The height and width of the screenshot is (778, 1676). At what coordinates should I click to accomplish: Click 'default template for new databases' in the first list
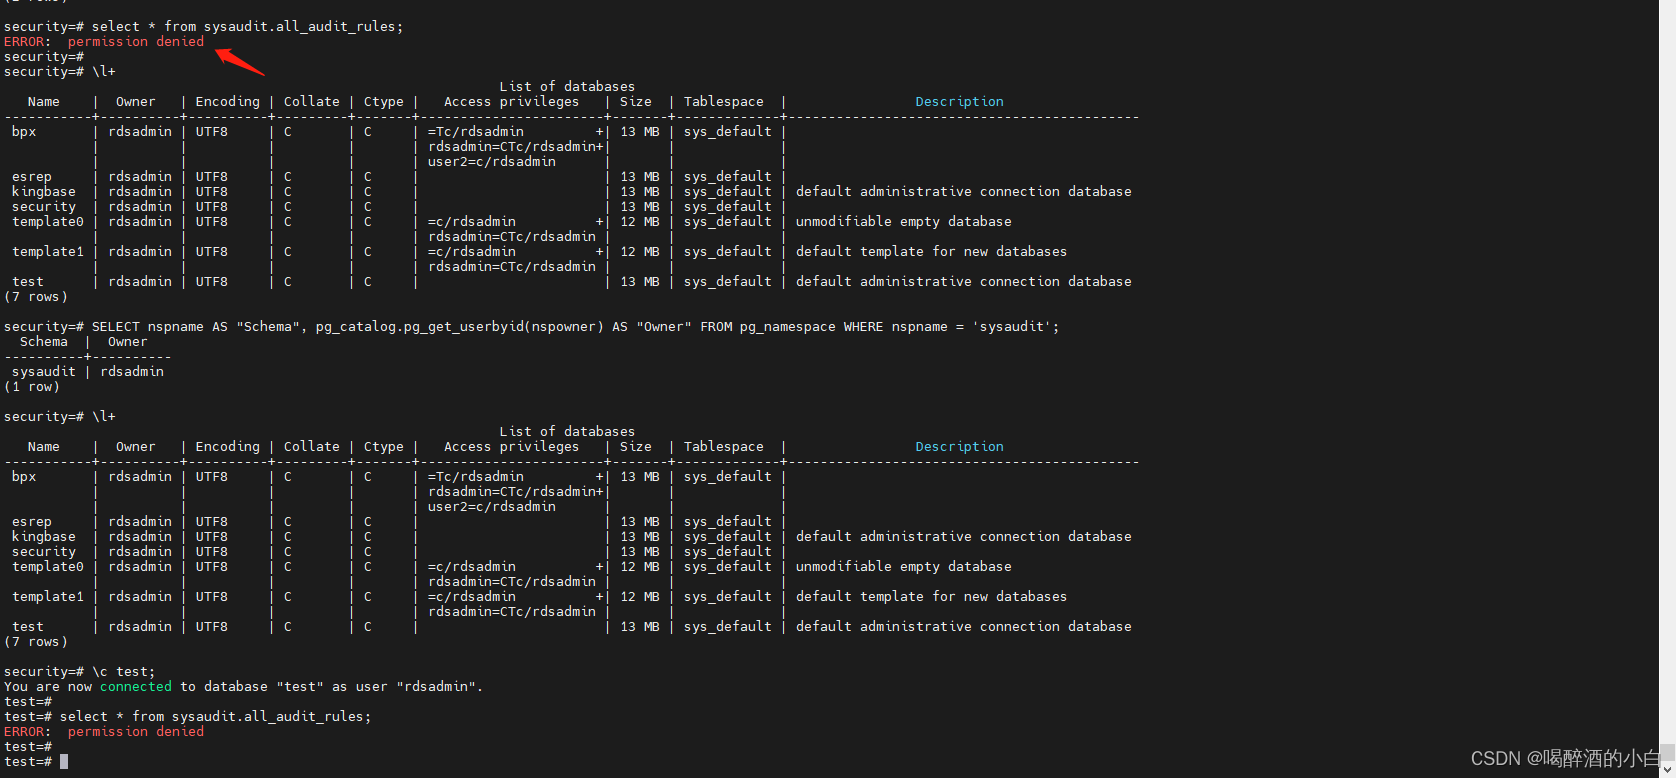[x=931, y=252]
